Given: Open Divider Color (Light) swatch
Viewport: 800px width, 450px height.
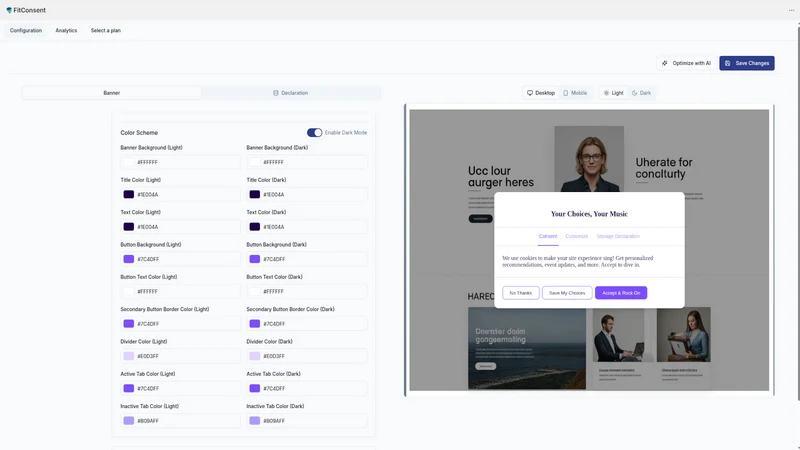Looking at the screenshot, I should (129, 356).
